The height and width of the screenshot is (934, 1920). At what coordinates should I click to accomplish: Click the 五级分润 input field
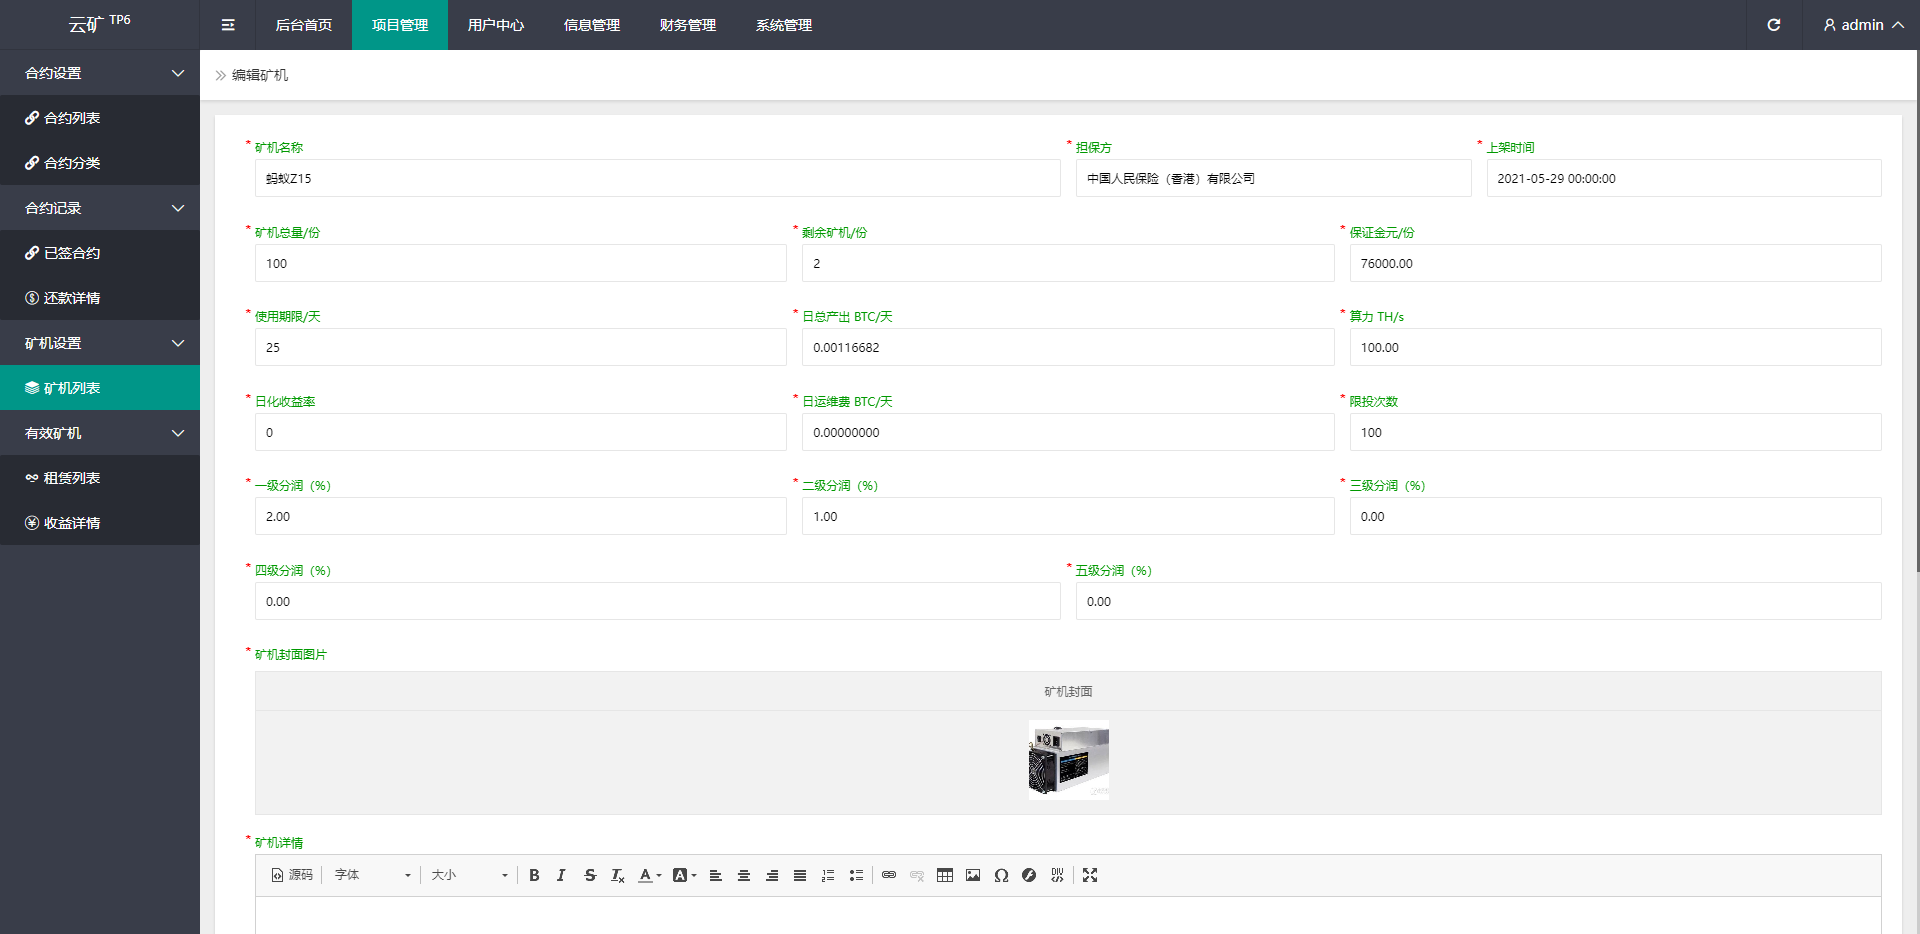click(1479, 601)
